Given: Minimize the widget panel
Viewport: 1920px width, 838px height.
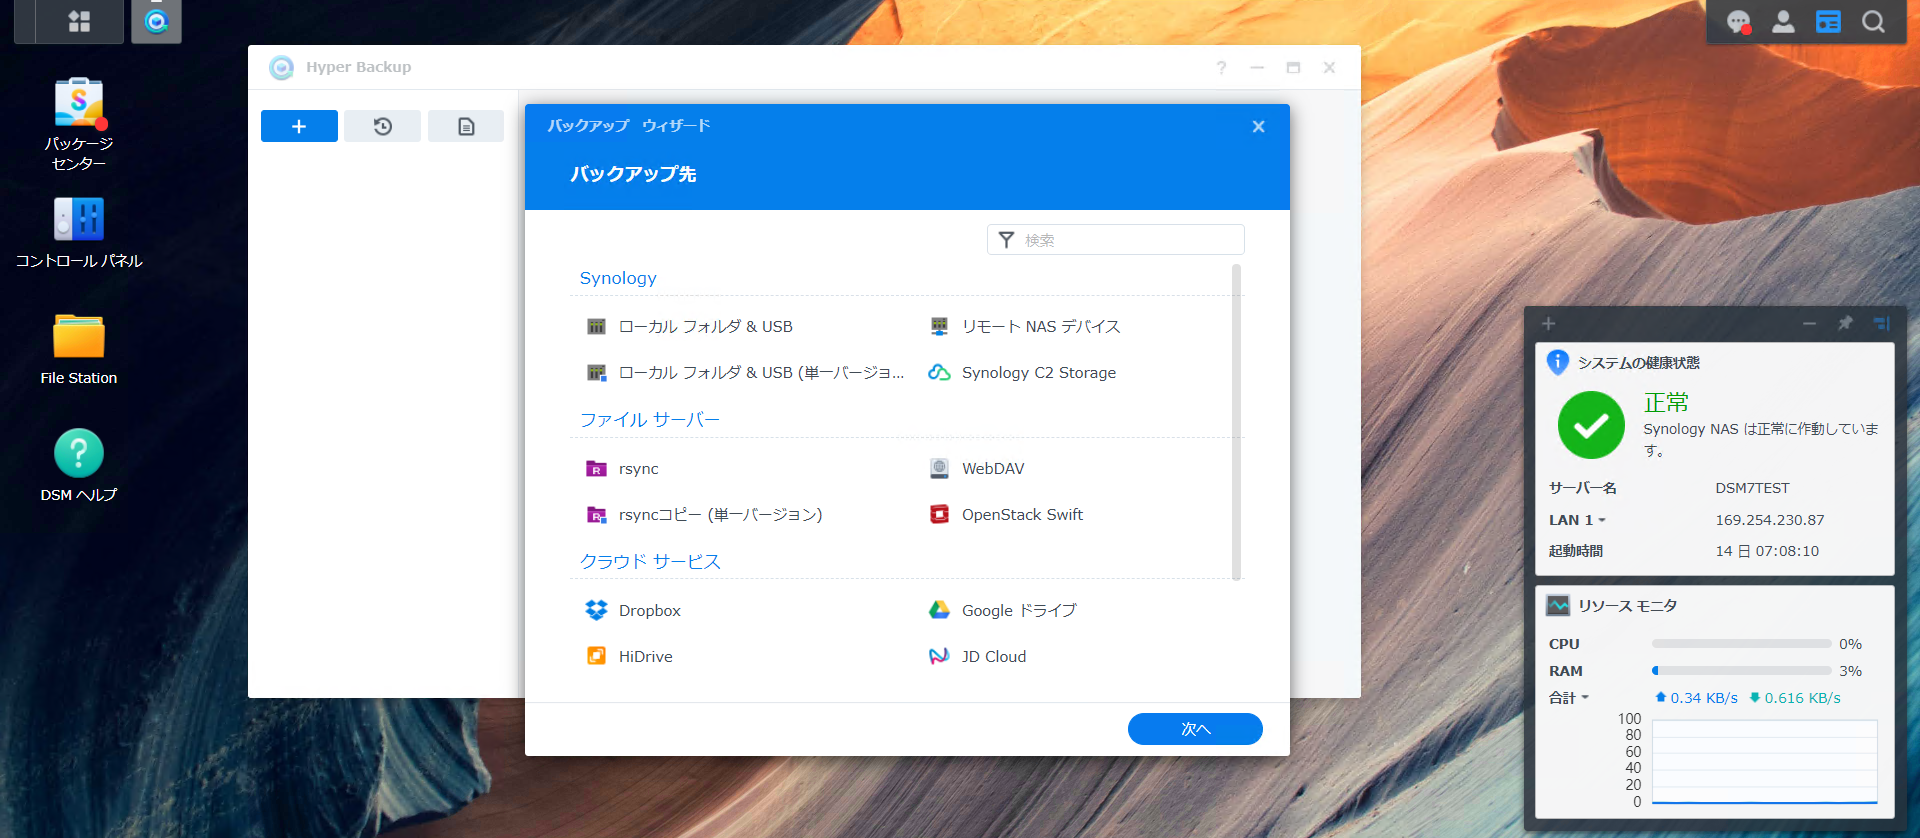Looking at the screenshot, I should coord(1809,323).
